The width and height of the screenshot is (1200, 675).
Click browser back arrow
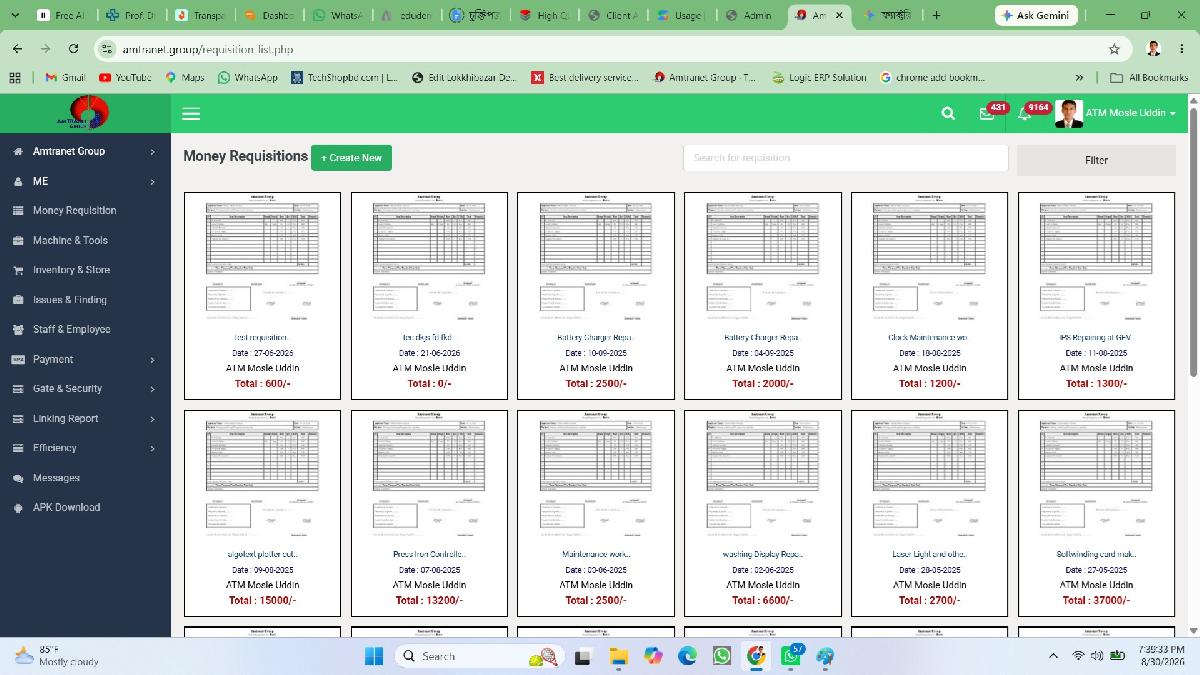pyautogui.click(x=18, y=48)
